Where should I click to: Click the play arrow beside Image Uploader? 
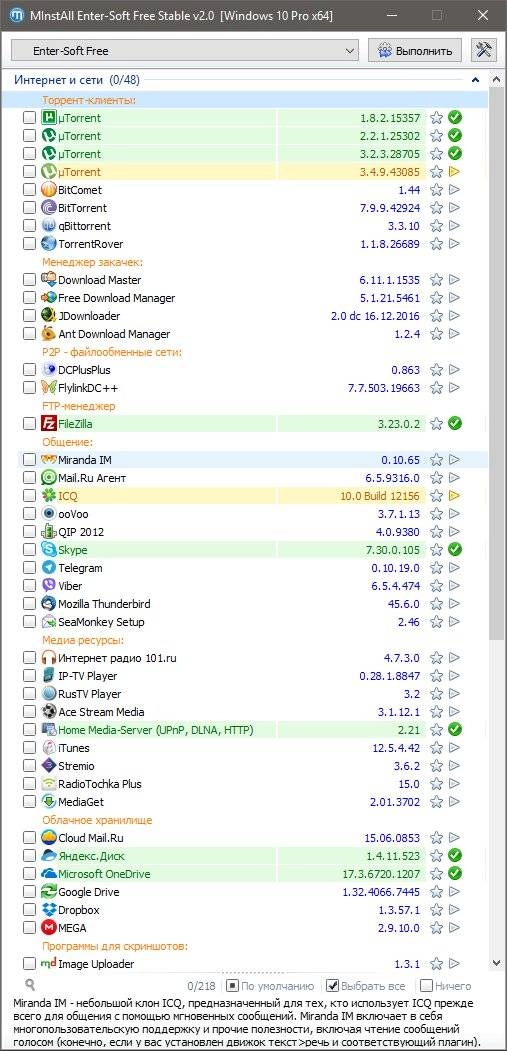tap(455, 964)
